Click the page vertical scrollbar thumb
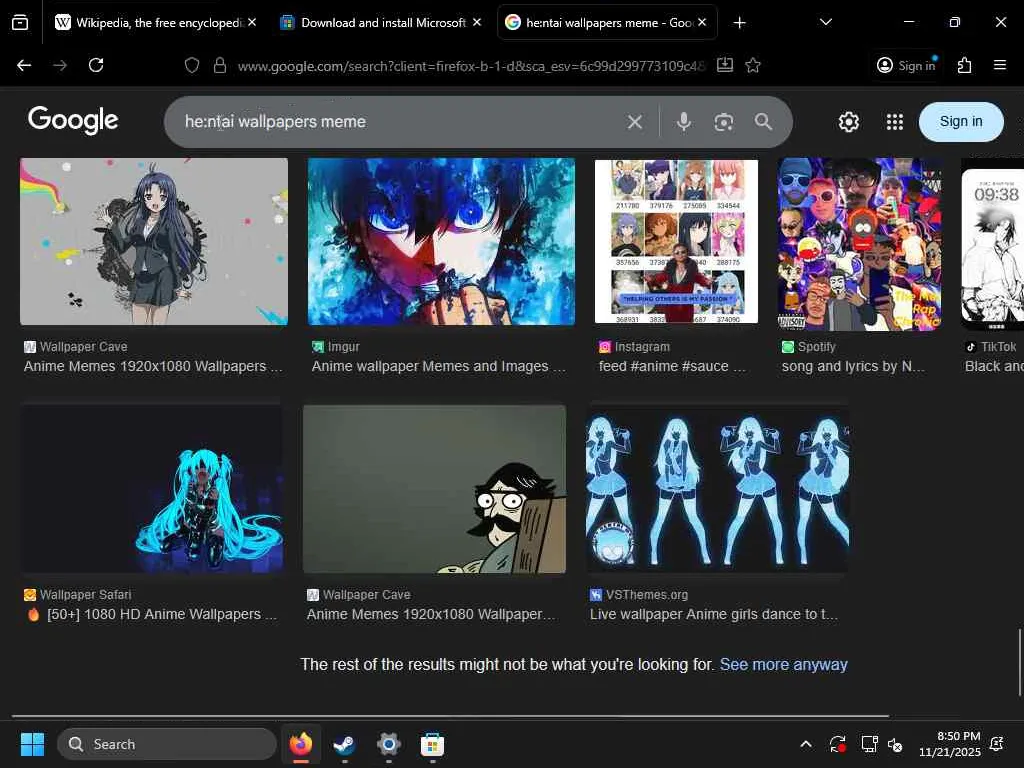1024x768 pixels. pos(1019,662)
